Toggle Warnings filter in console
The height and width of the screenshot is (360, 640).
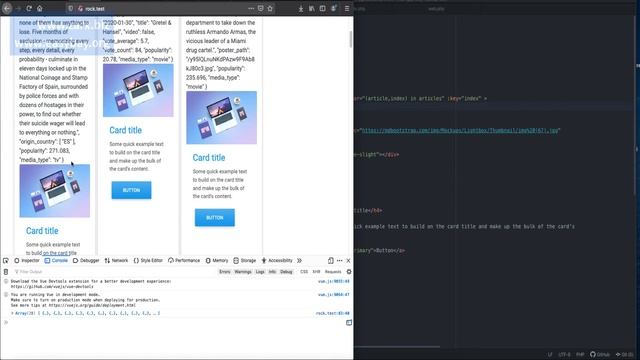243,271
